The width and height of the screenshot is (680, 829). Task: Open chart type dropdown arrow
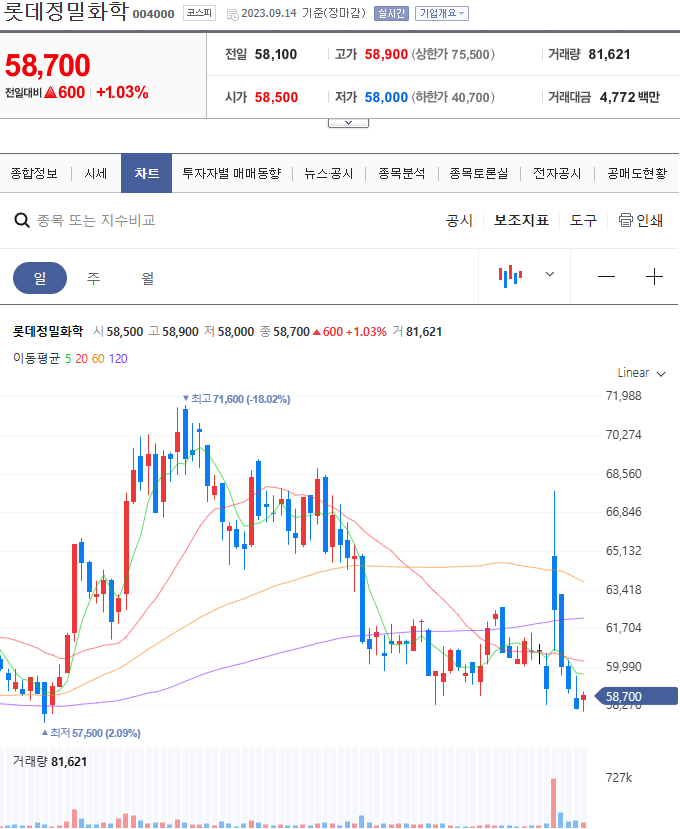550,274
